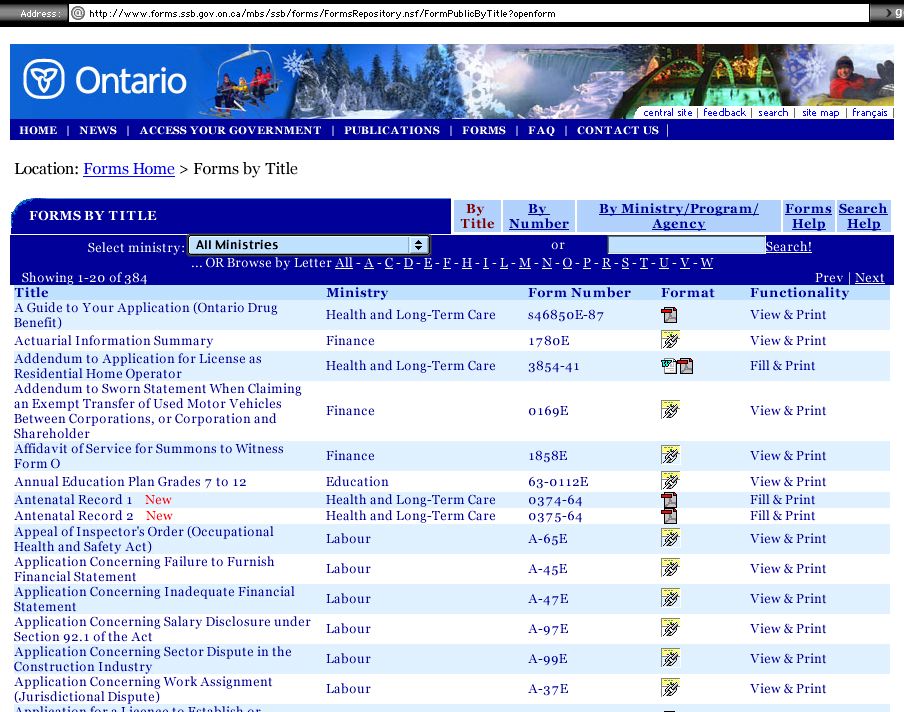Open the Forms Help tab

808,216
